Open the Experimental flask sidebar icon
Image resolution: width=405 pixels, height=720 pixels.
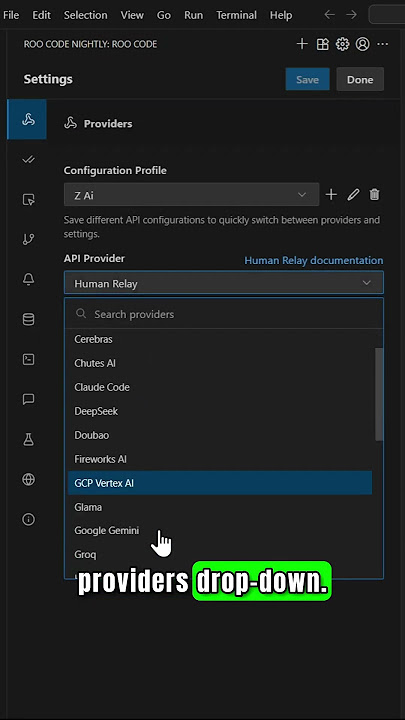point(28,439)
